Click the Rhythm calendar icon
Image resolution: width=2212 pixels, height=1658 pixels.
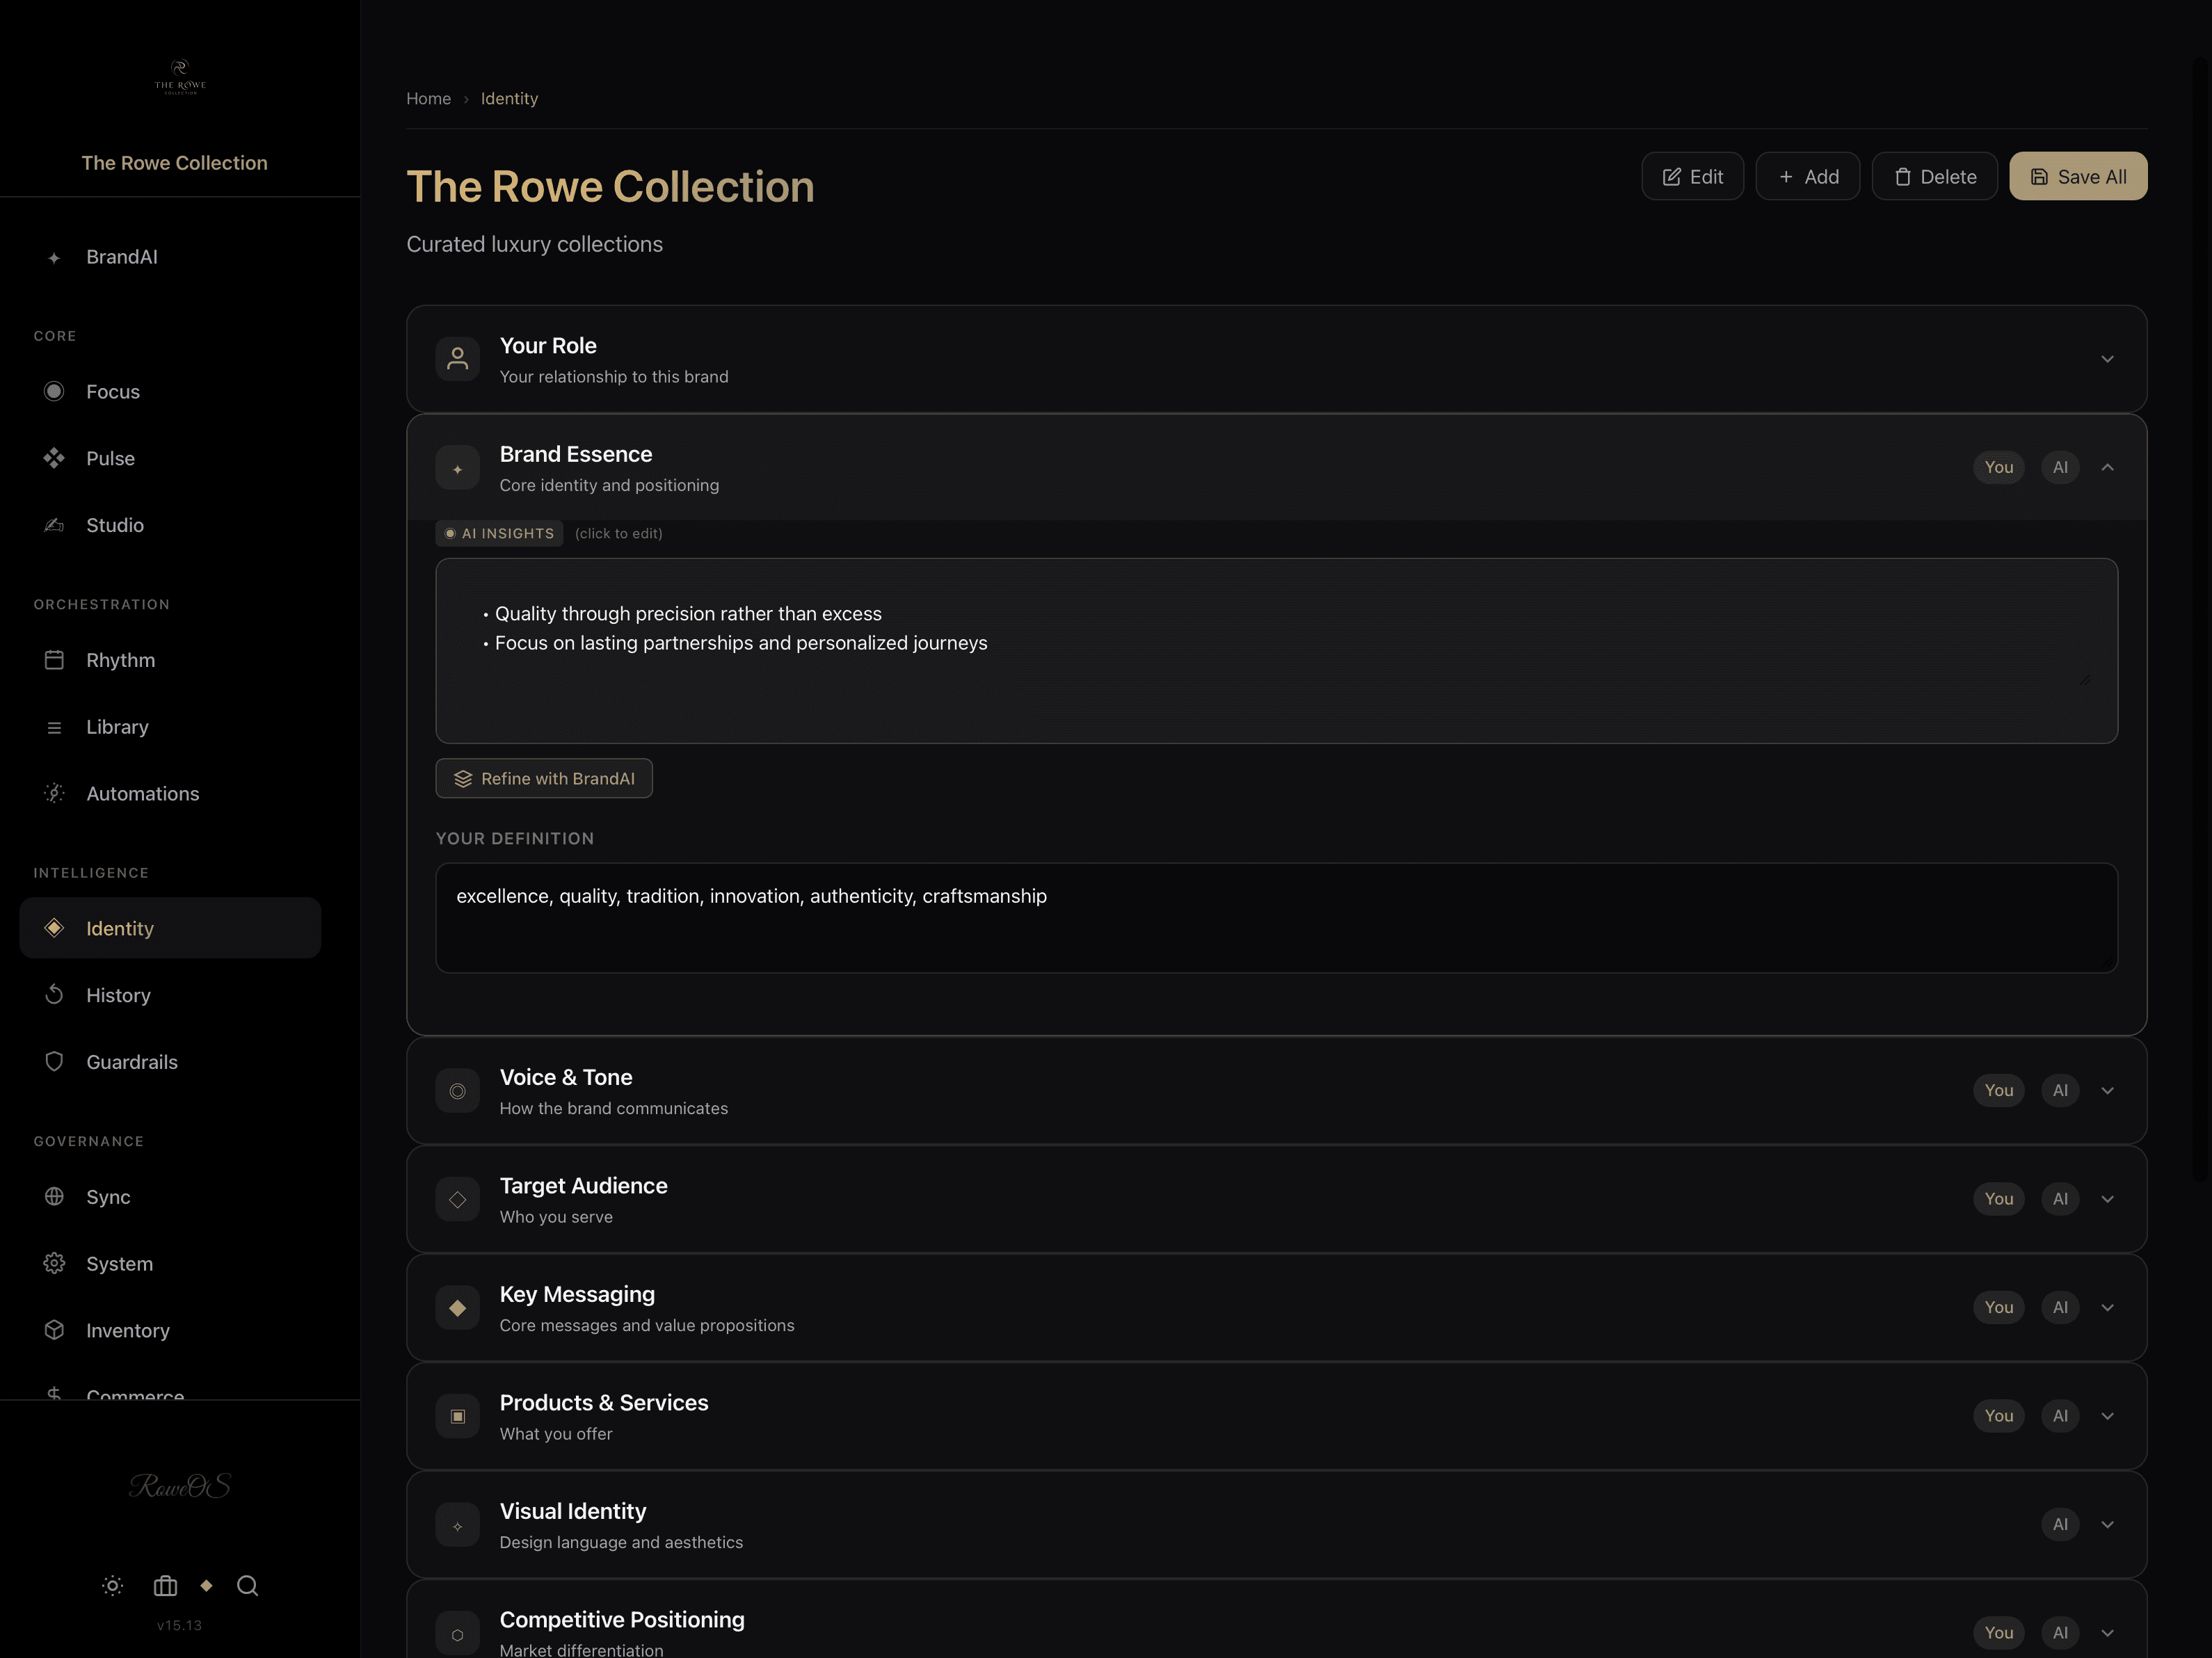pyautogui.click(x=54, y=660)
